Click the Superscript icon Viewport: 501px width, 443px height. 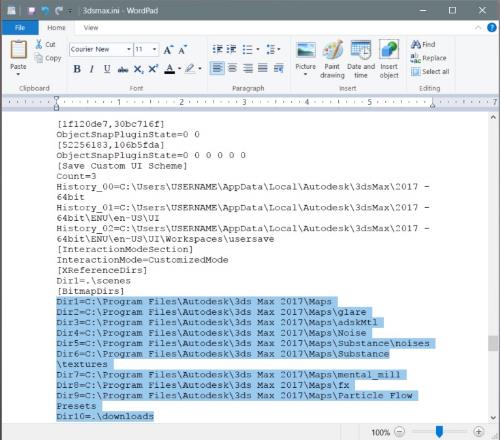click(153, 69)
